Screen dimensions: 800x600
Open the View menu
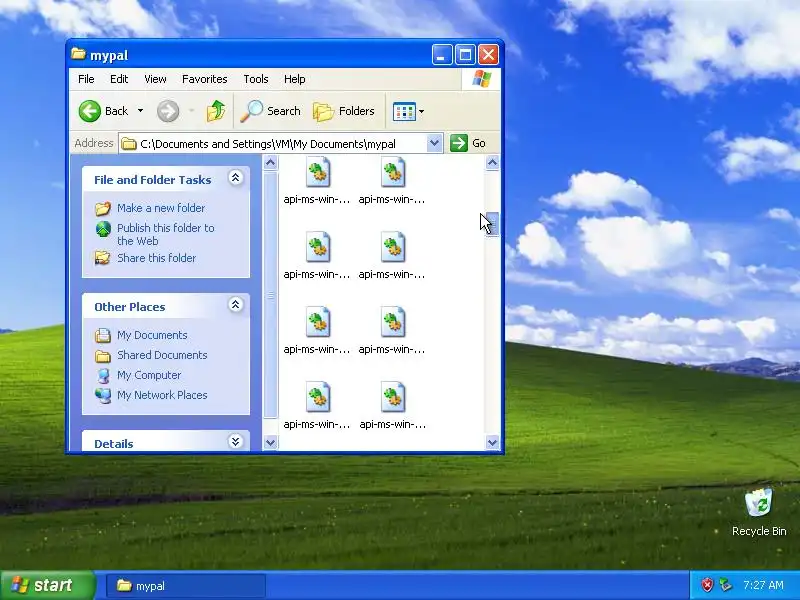click(x=155, y=79)
